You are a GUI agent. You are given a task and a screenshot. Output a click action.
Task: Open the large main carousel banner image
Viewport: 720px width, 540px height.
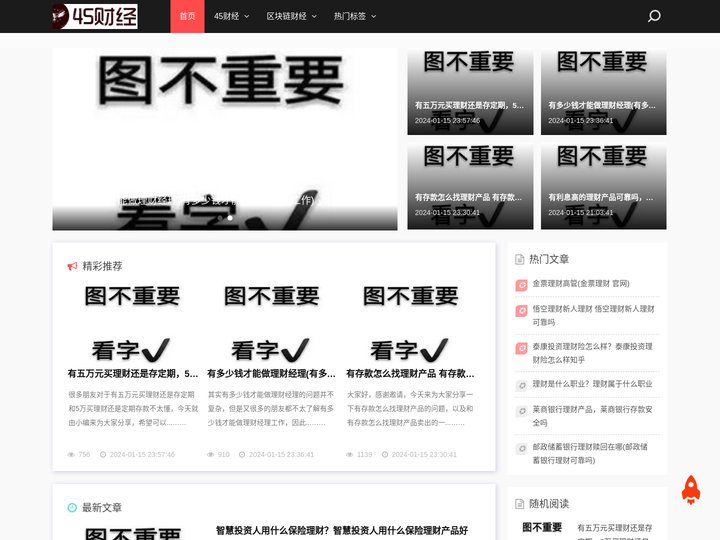(225, 139)
